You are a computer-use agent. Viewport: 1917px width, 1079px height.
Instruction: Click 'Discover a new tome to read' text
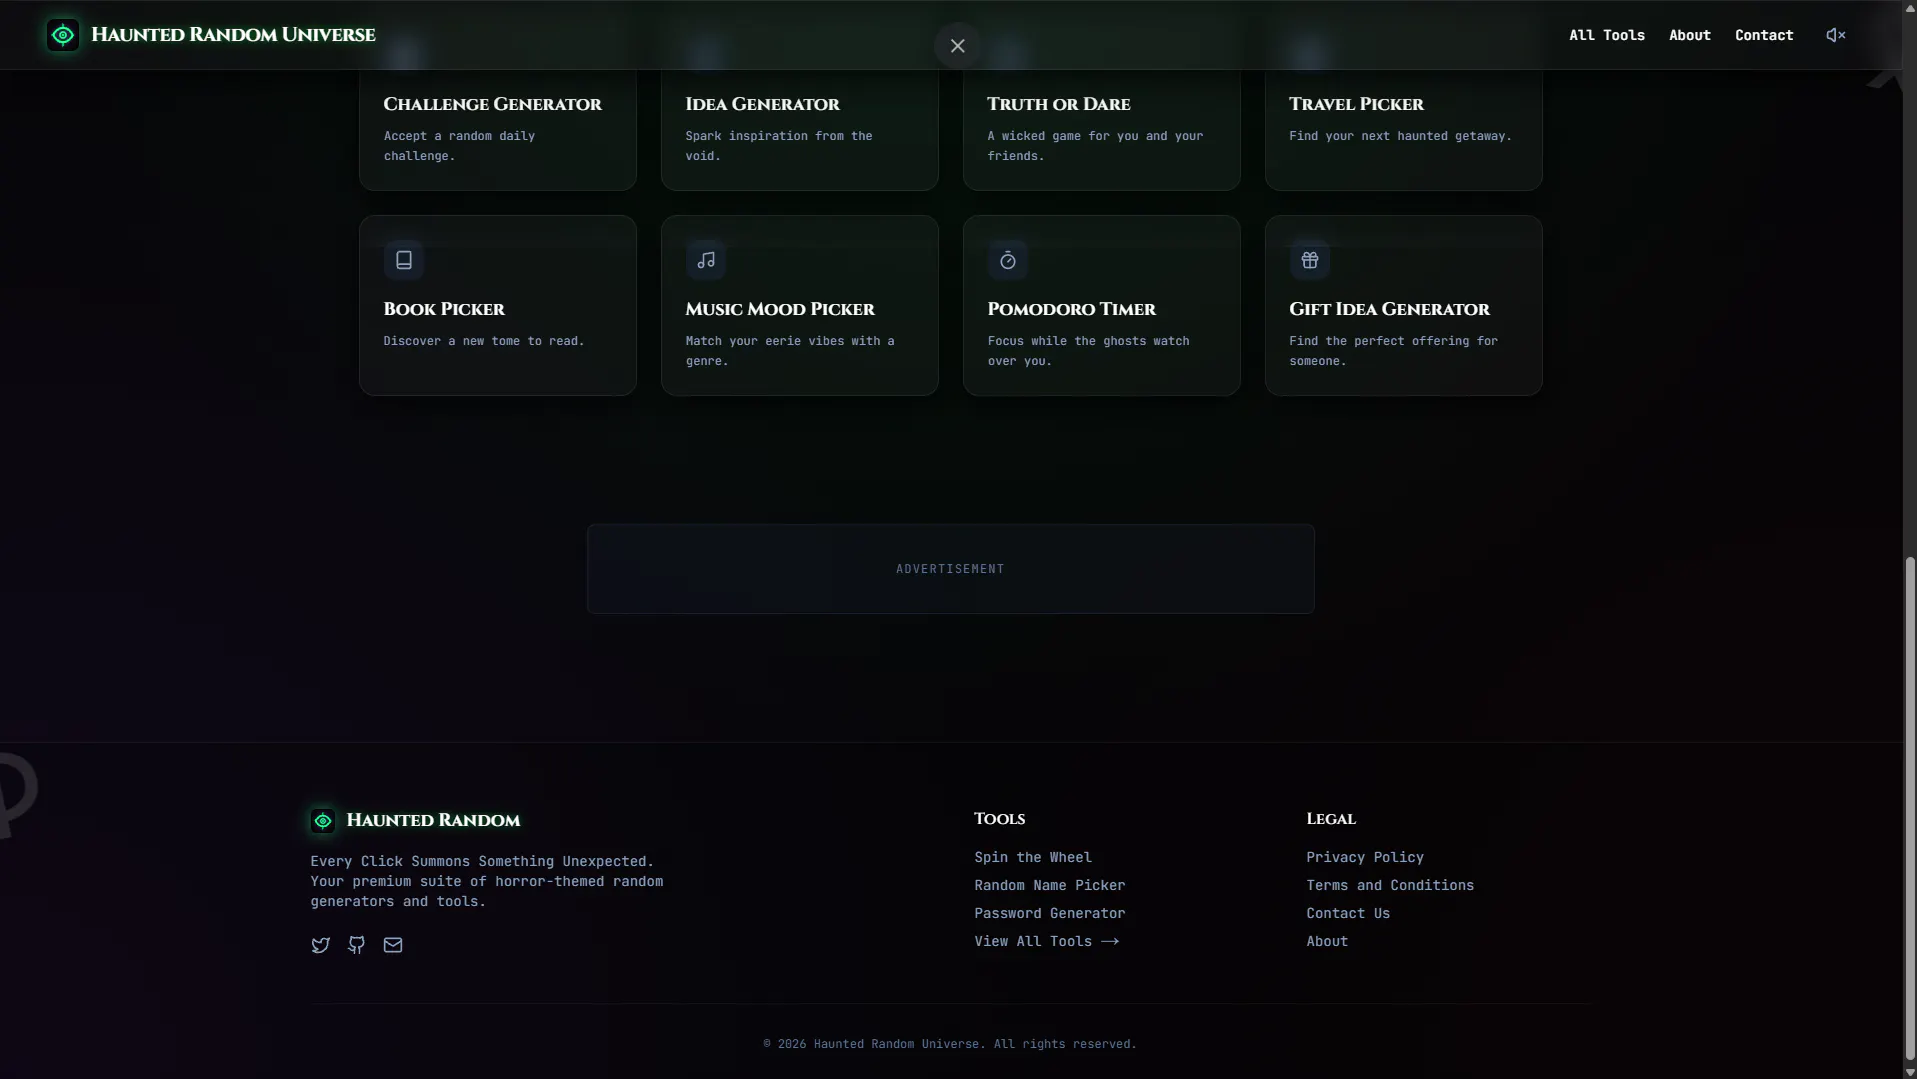coord(484,341)
